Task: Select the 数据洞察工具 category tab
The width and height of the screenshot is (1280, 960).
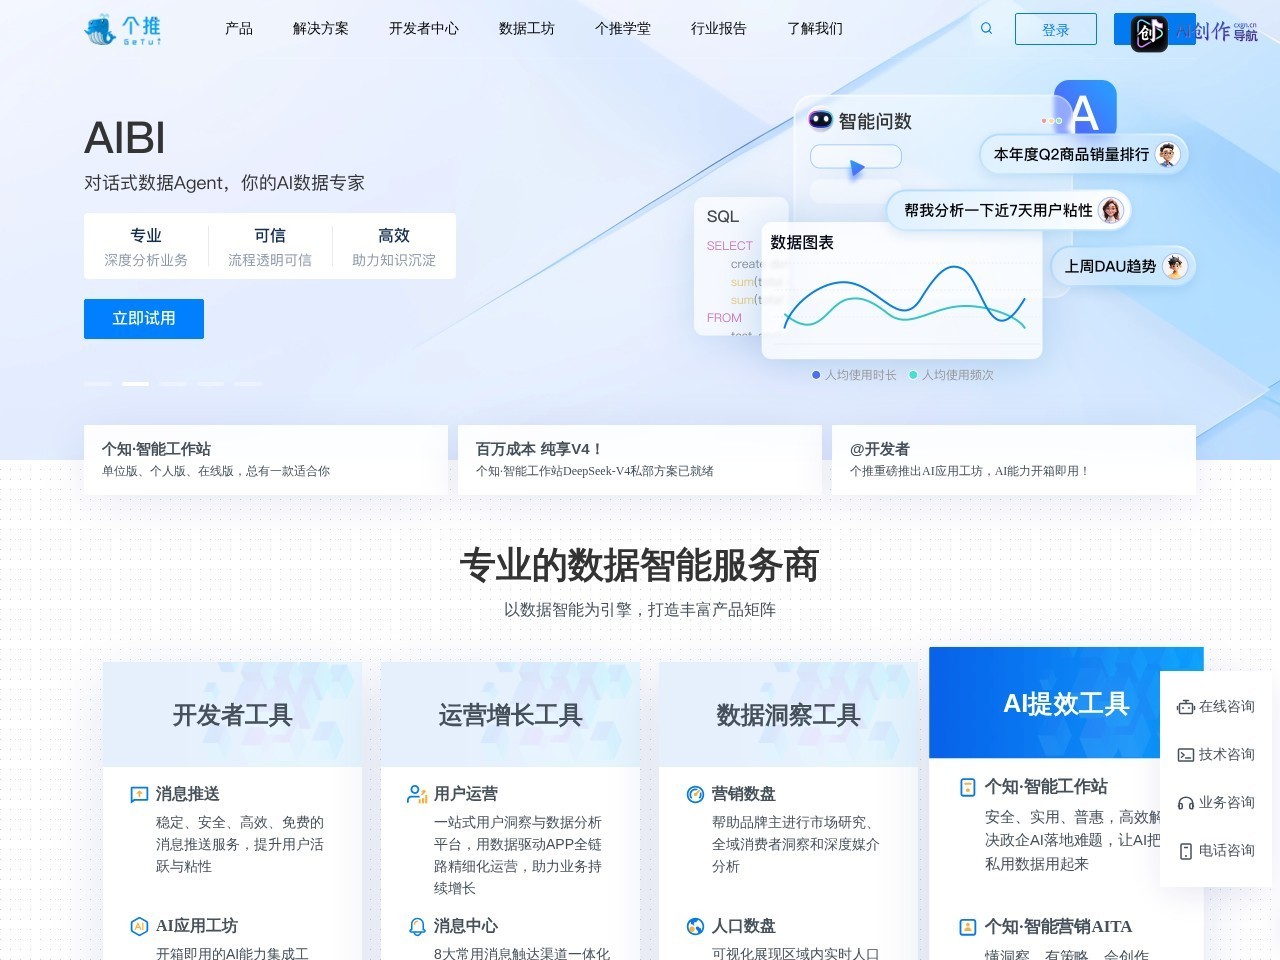Action: 788,715
